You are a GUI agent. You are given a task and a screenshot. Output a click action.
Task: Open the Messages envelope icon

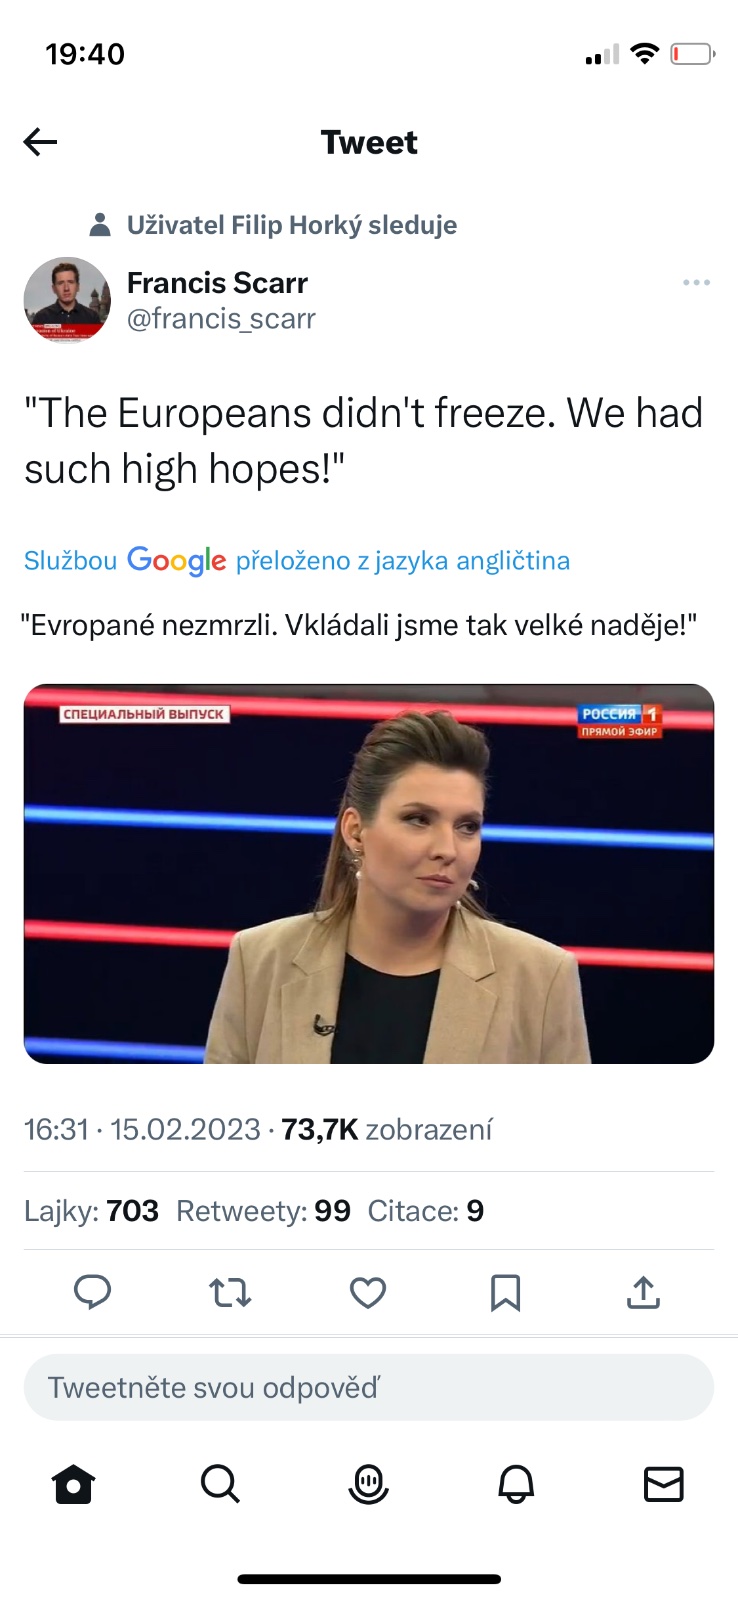[x=664, y=1484]
